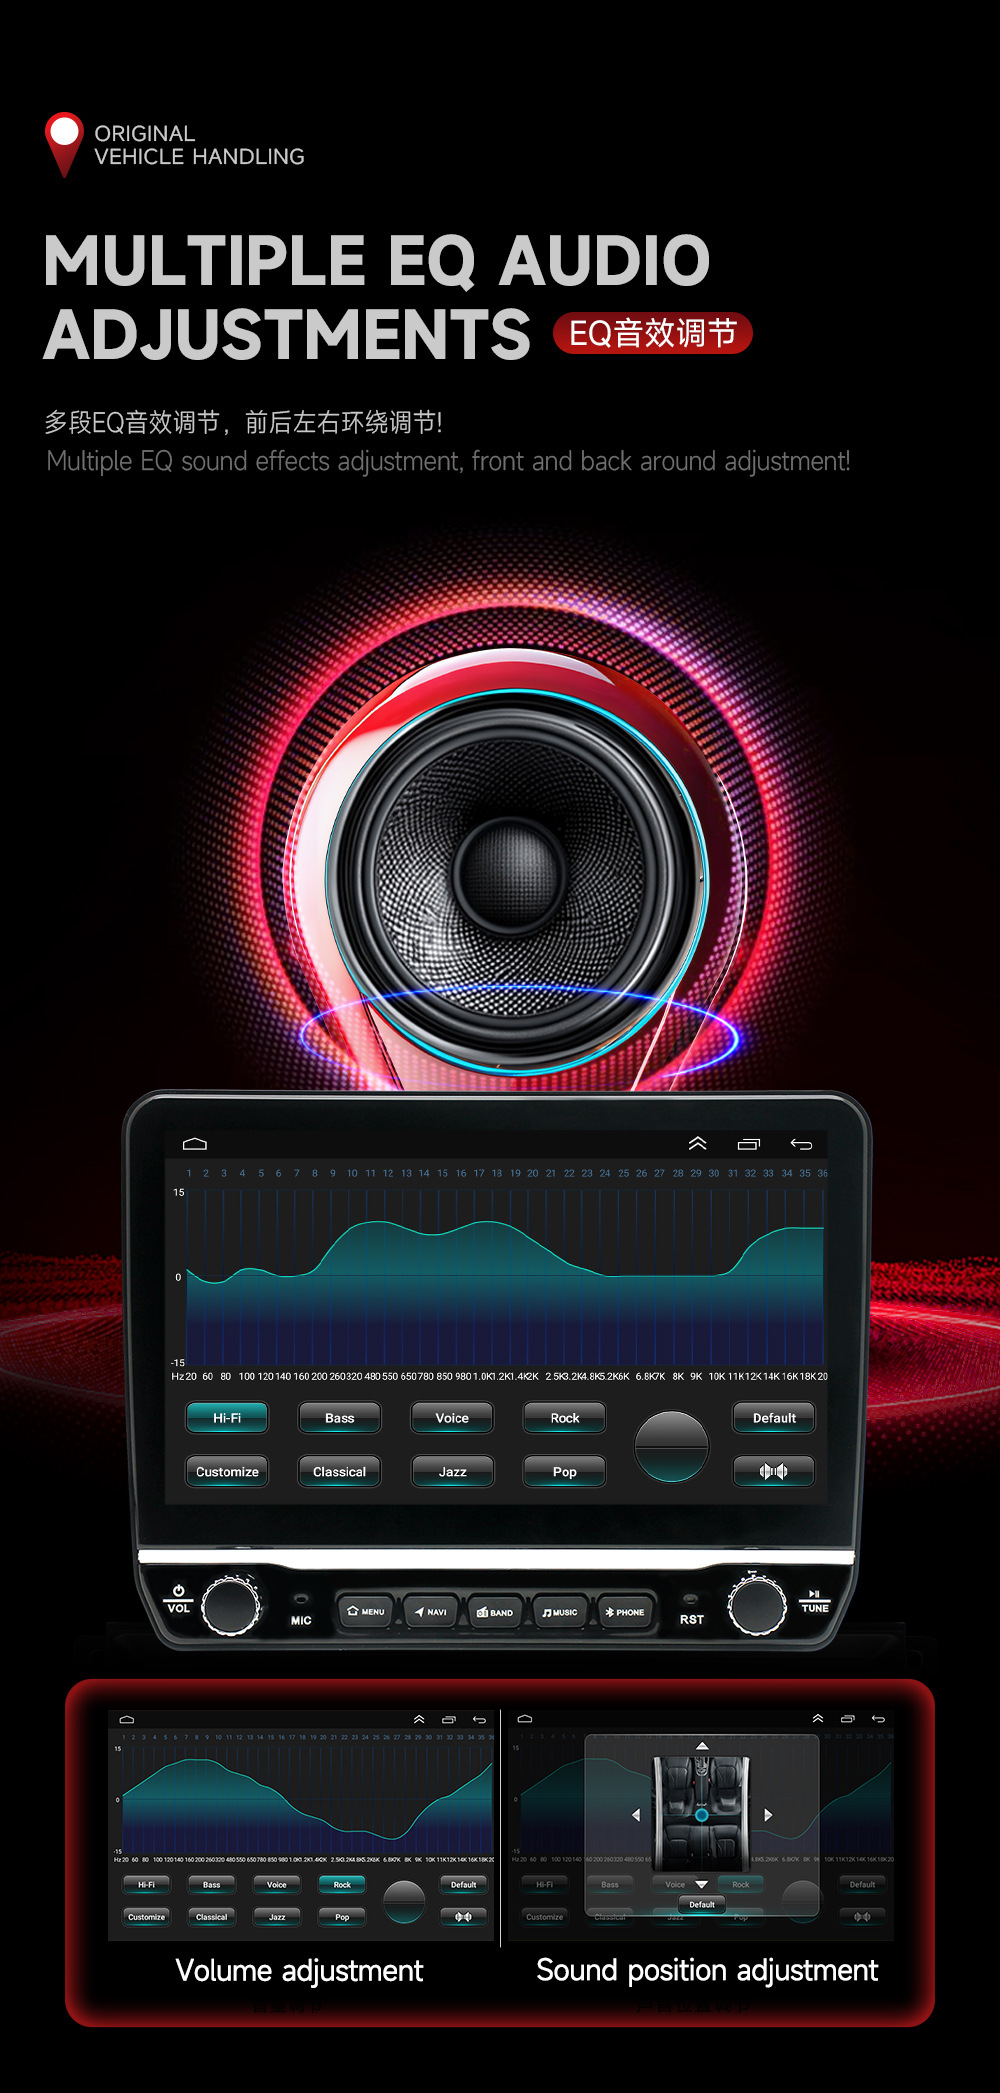Click 'Volume adjustment' caption
Screen dimensions: 1000x2093
pos(300,1971)
